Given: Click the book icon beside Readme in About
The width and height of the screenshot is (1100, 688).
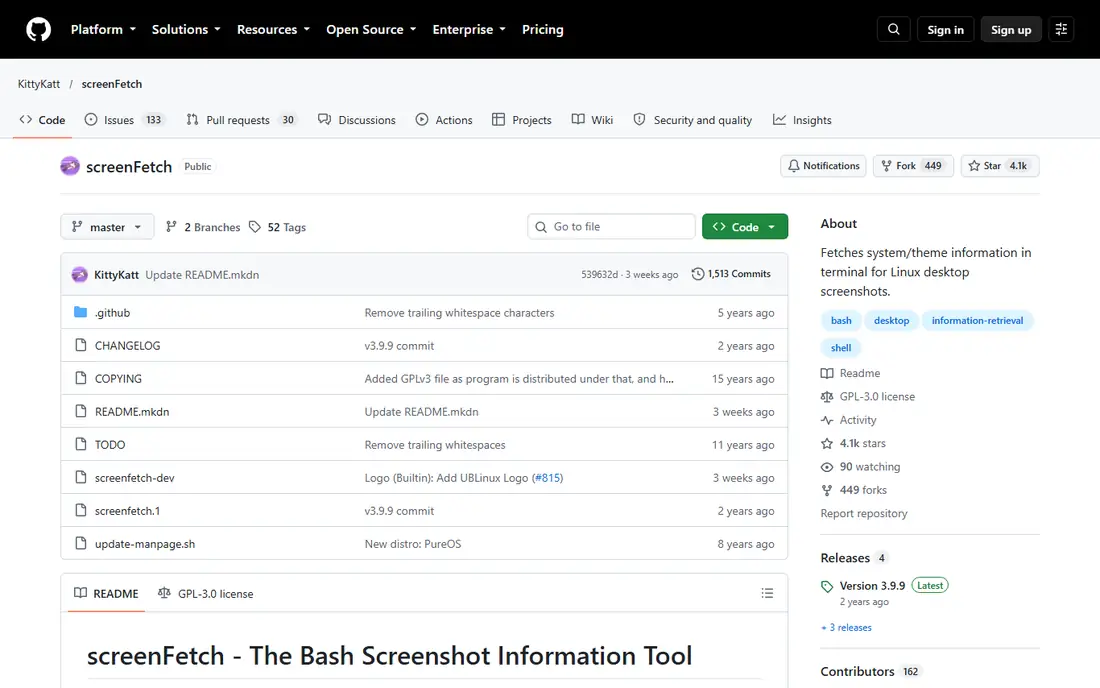Looking at the screenshot, I should click(x=827, y=373).
